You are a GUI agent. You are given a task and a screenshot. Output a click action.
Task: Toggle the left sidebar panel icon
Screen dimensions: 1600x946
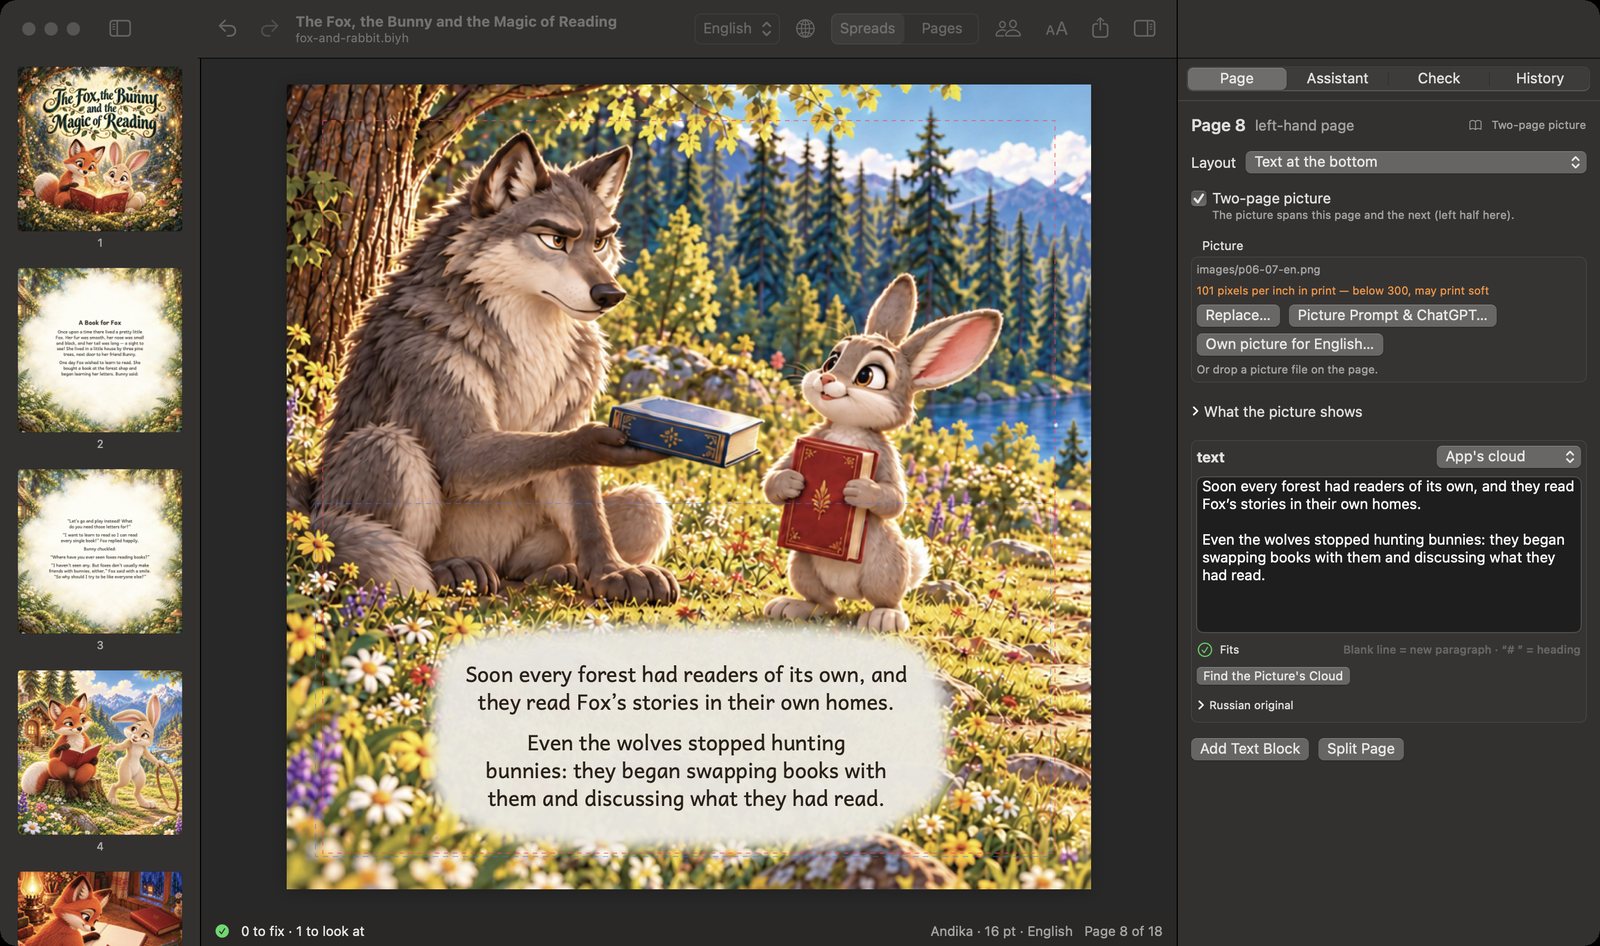point(120,28)
